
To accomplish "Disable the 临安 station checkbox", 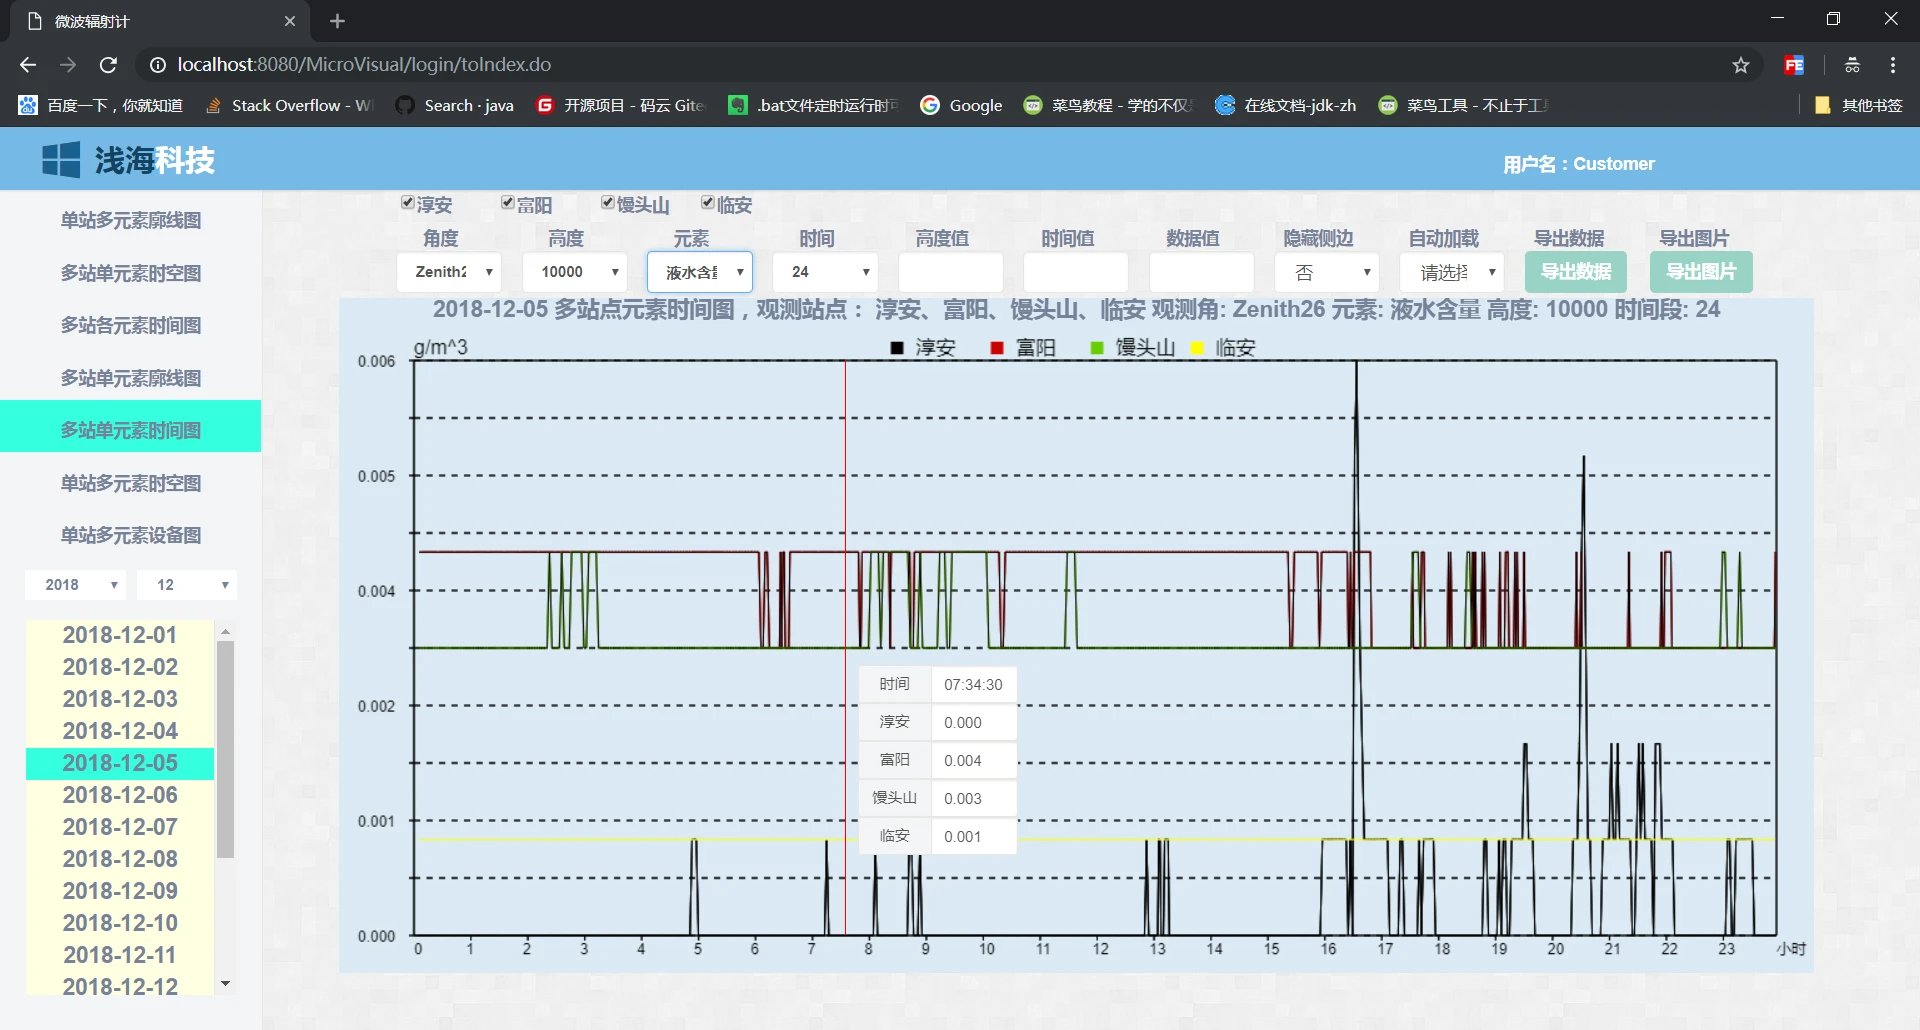I will pos(708,203).
